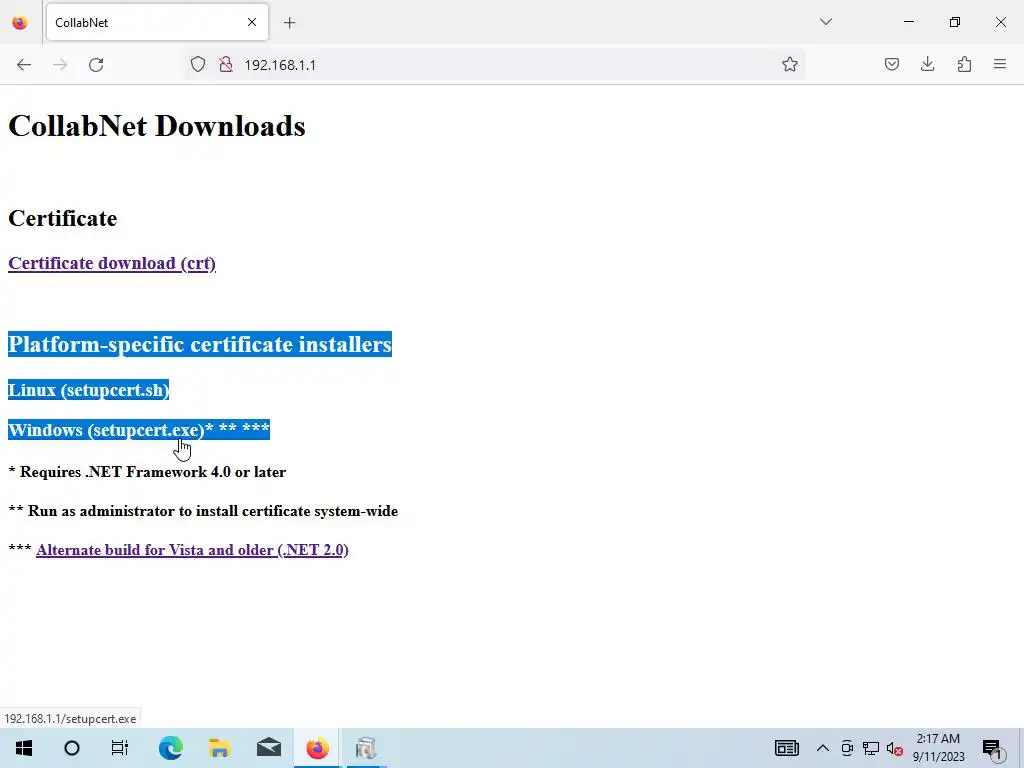Open the recycle bin taskbar app

click(x=366, y=748)
